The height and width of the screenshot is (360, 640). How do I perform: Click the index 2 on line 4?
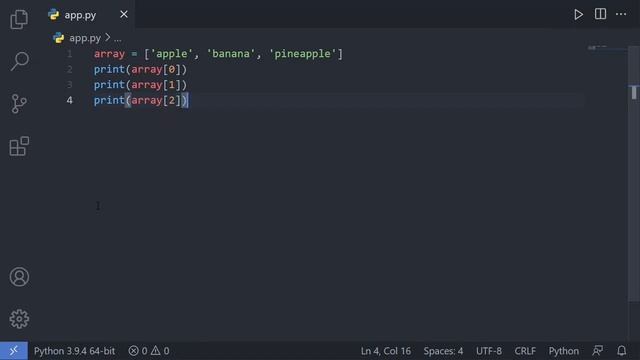[x=171, y=100]
